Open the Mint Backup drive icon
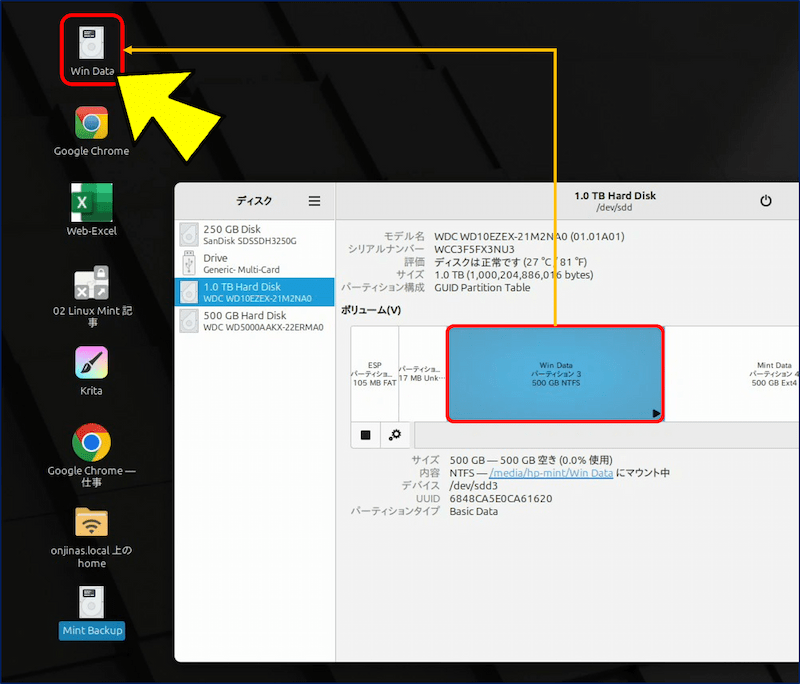Screen dimensions: 800x684 (92, 603)
